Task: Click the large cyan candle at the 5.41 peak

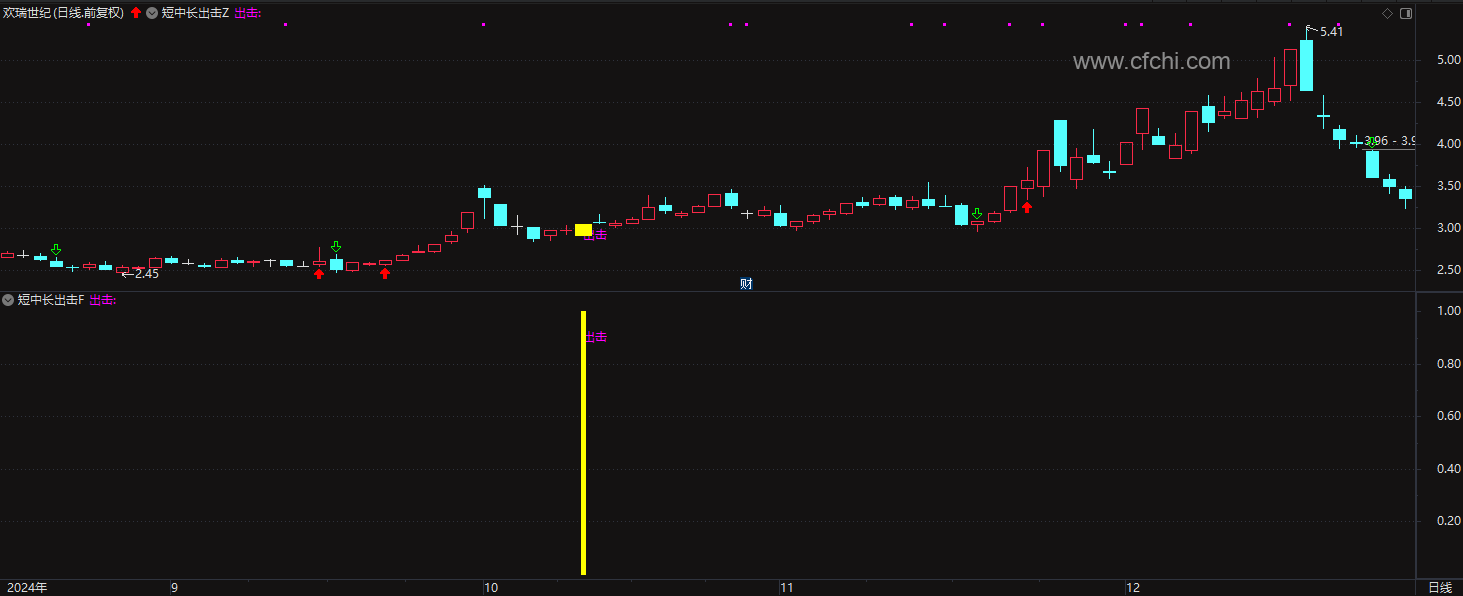Action: click(1306, 65)
